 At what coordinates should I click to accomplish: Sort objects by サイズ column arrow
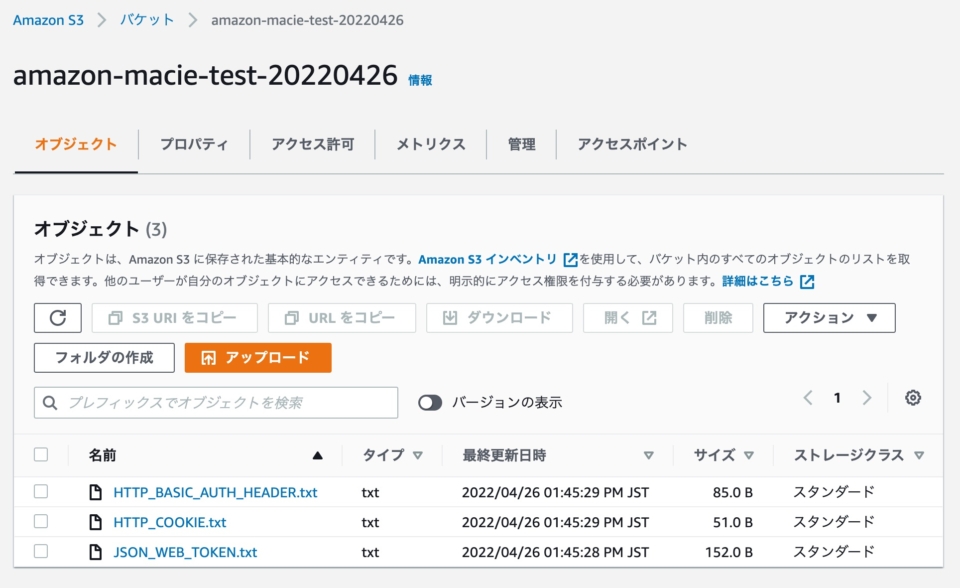coord(749,454)
